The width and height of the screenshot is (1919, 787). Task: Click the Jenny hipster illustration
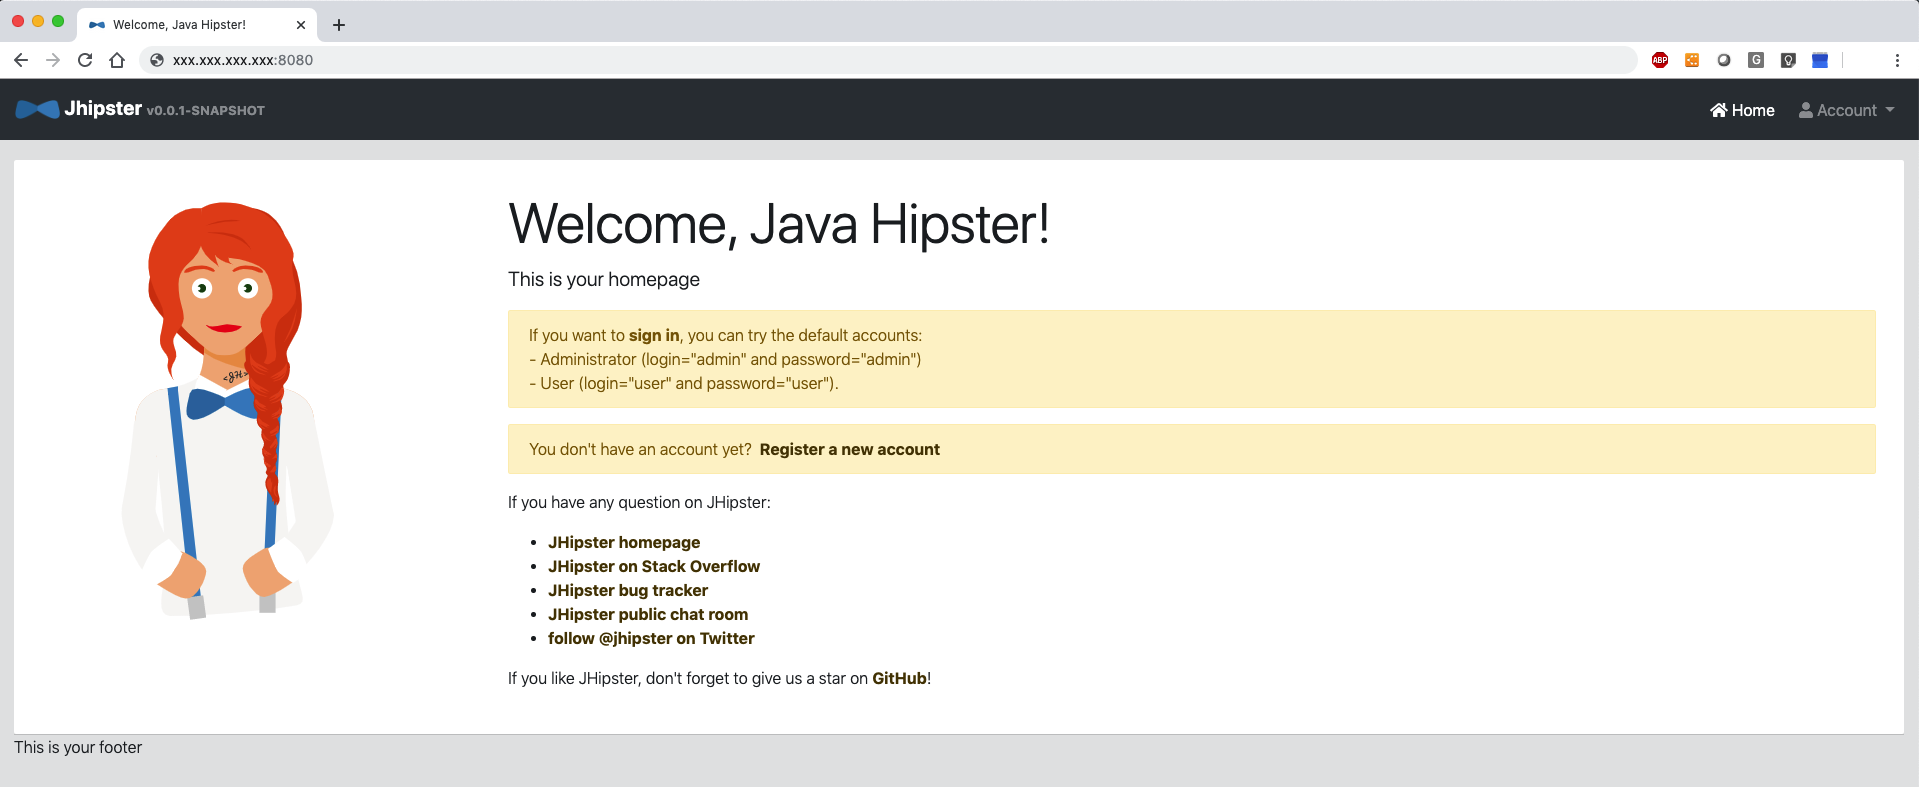(x=228, y=410)
